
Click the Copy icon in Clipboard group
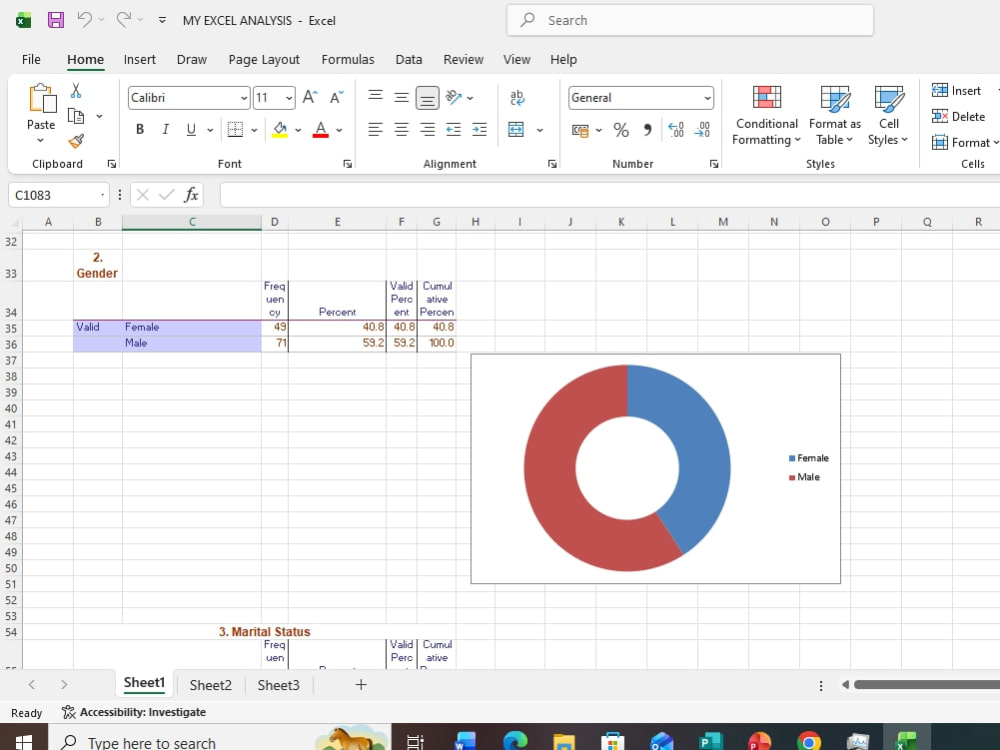tap(76, 116)
